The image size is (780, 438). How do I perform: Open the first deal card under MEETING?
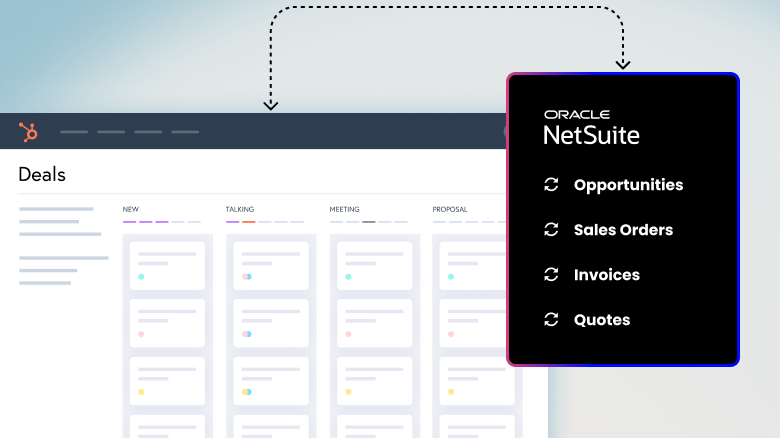pos(375,266)
